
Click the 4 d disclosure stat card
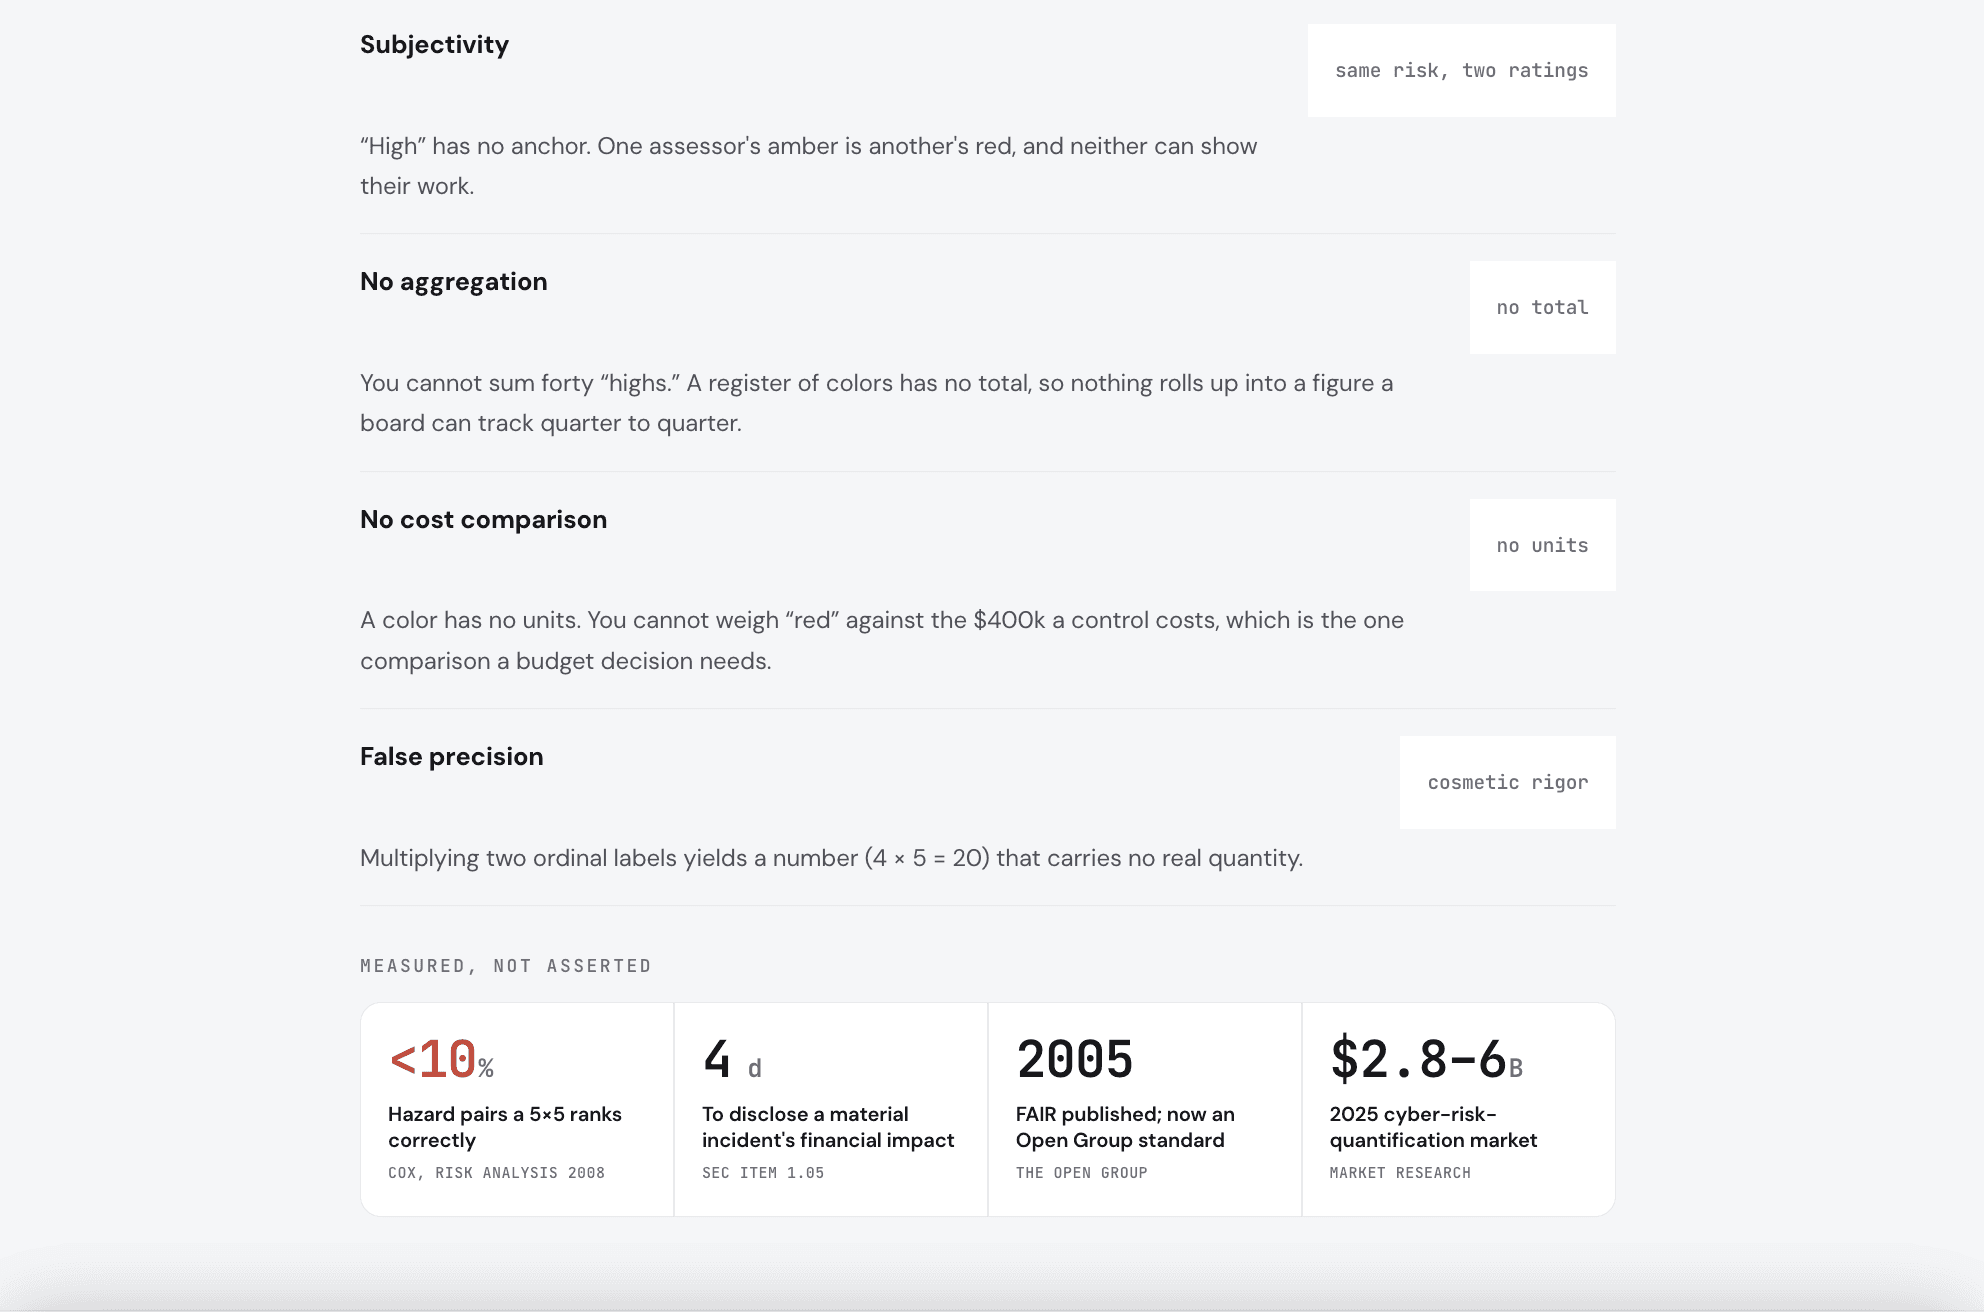tap(831, 1109)
